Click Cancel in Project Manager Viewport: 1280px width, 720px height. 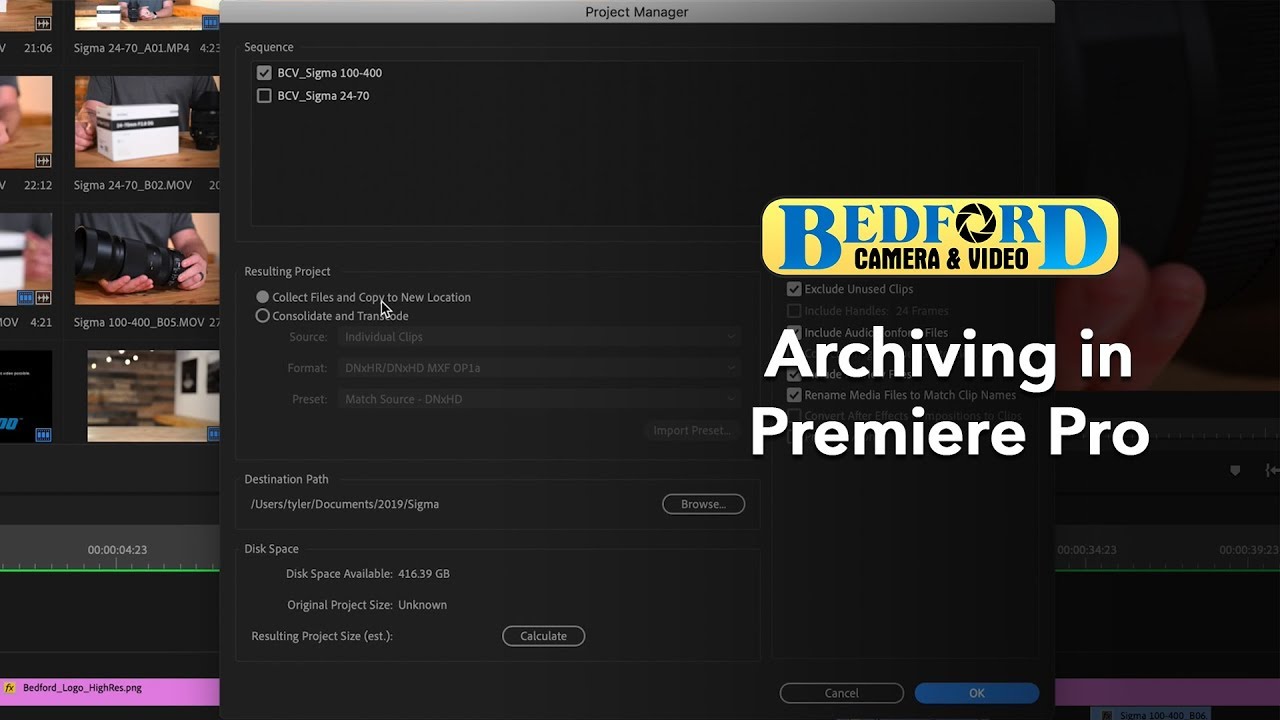[x=842, y=693]
